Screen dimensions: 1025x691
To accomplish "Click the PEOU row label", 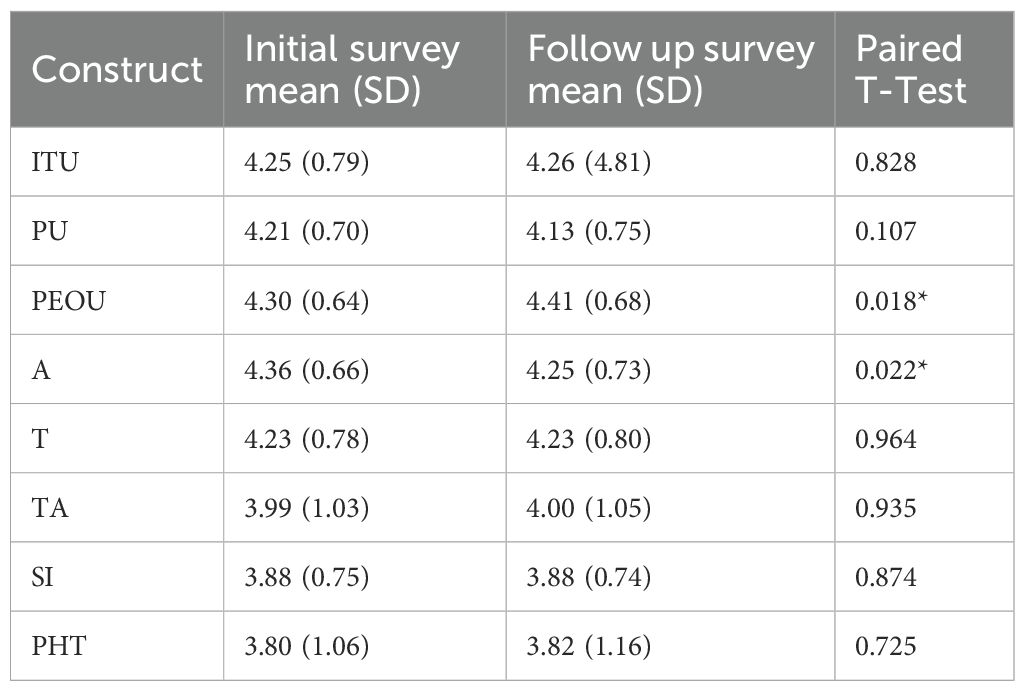I will 66,300.
